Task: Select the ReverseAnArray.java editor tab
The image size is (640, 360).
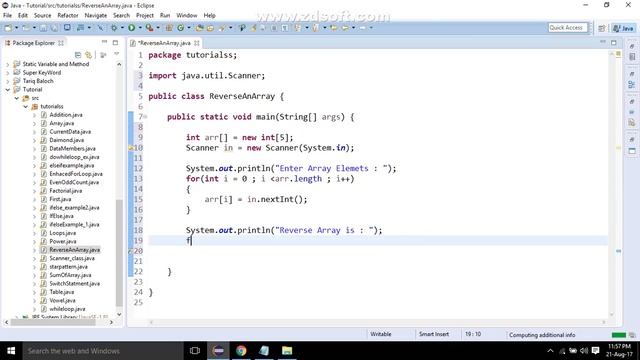Action: (x=164, y=43)
